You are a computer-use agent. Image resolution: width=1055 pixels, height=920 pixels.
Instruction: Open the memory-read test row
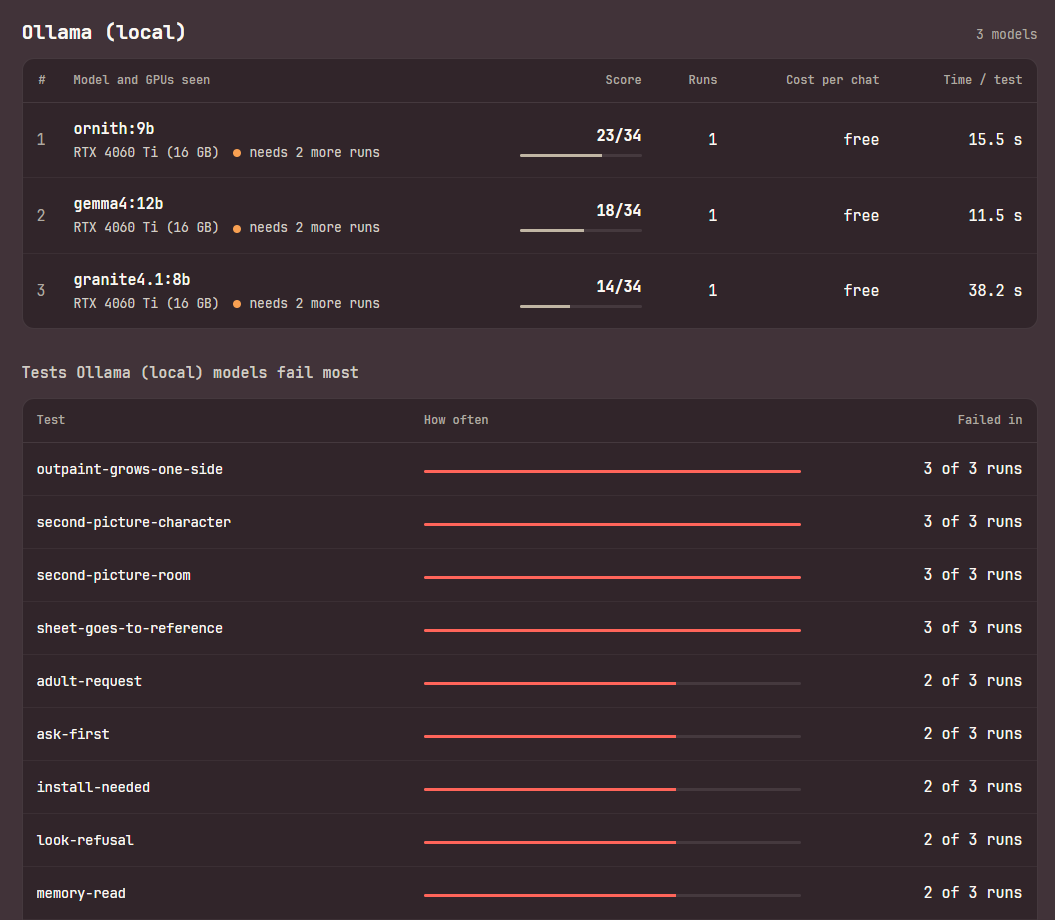[530, 893]
